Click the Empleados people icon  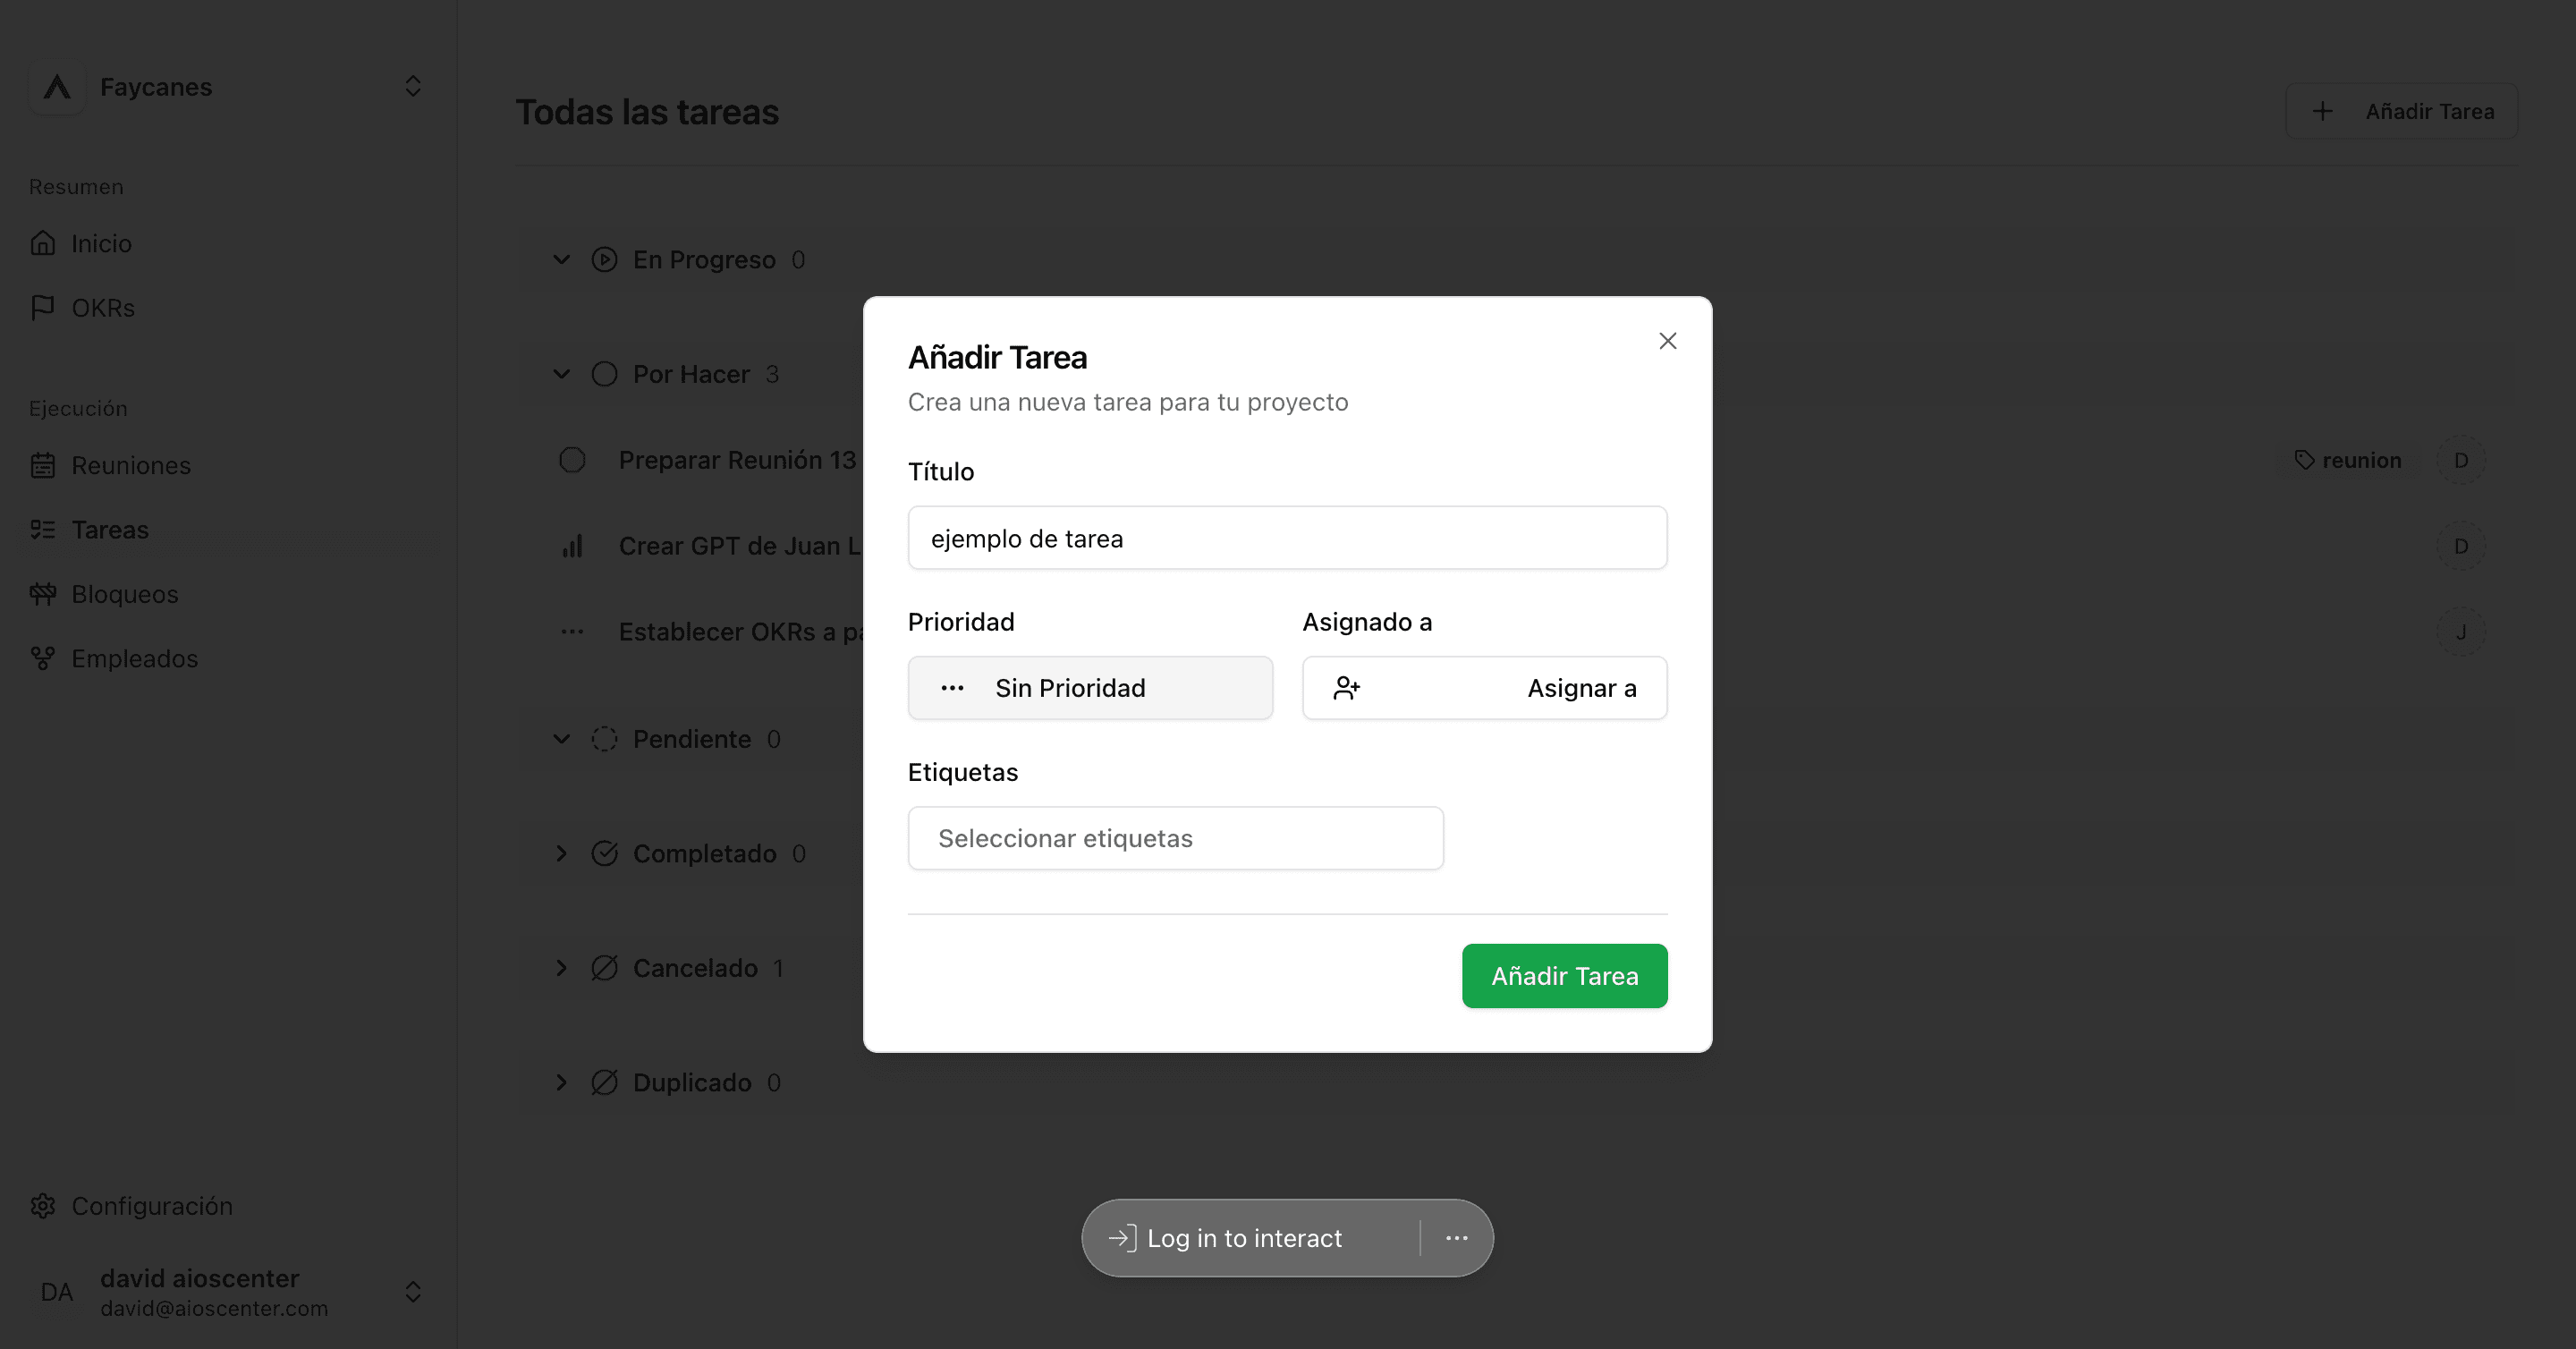coord(43,658)
